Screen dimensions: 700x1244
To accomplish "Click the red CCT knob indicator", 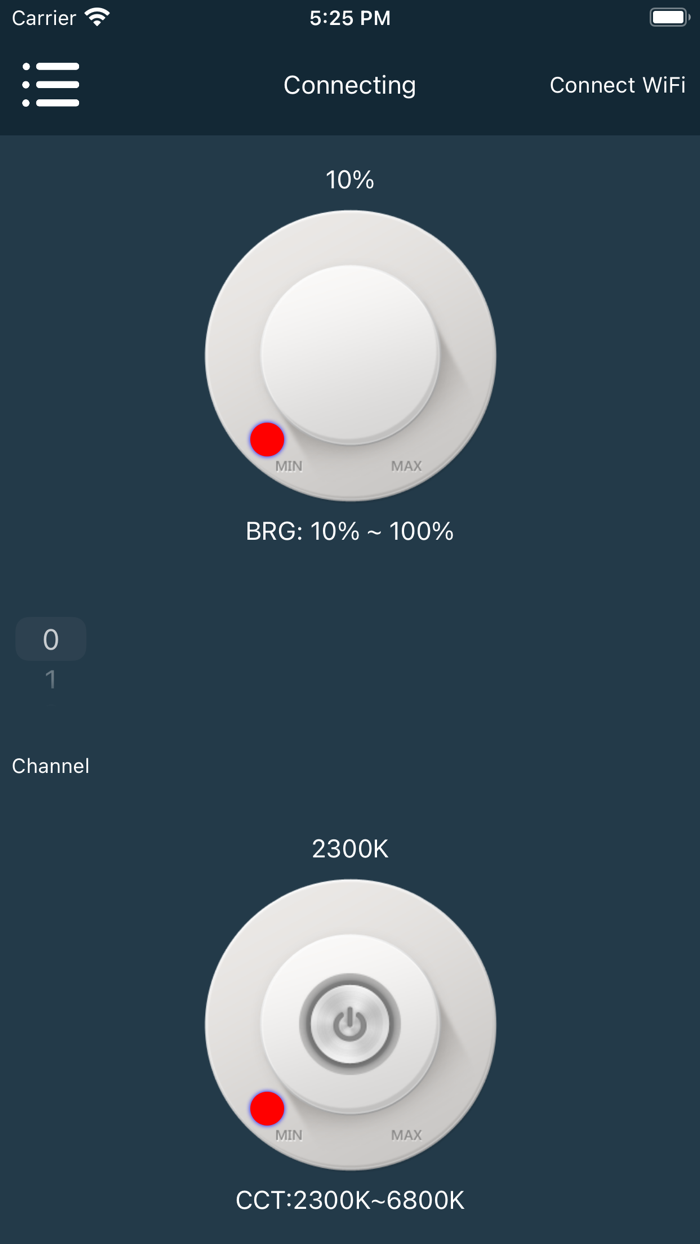I will tap(267, 1108).
